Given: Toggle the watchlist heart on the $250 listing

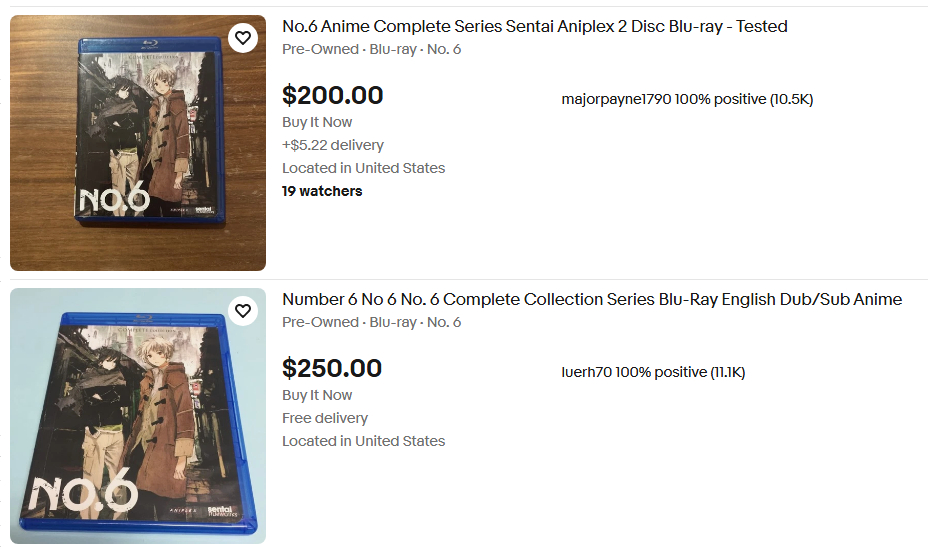Looking at the screenshot, I should 243,312.
